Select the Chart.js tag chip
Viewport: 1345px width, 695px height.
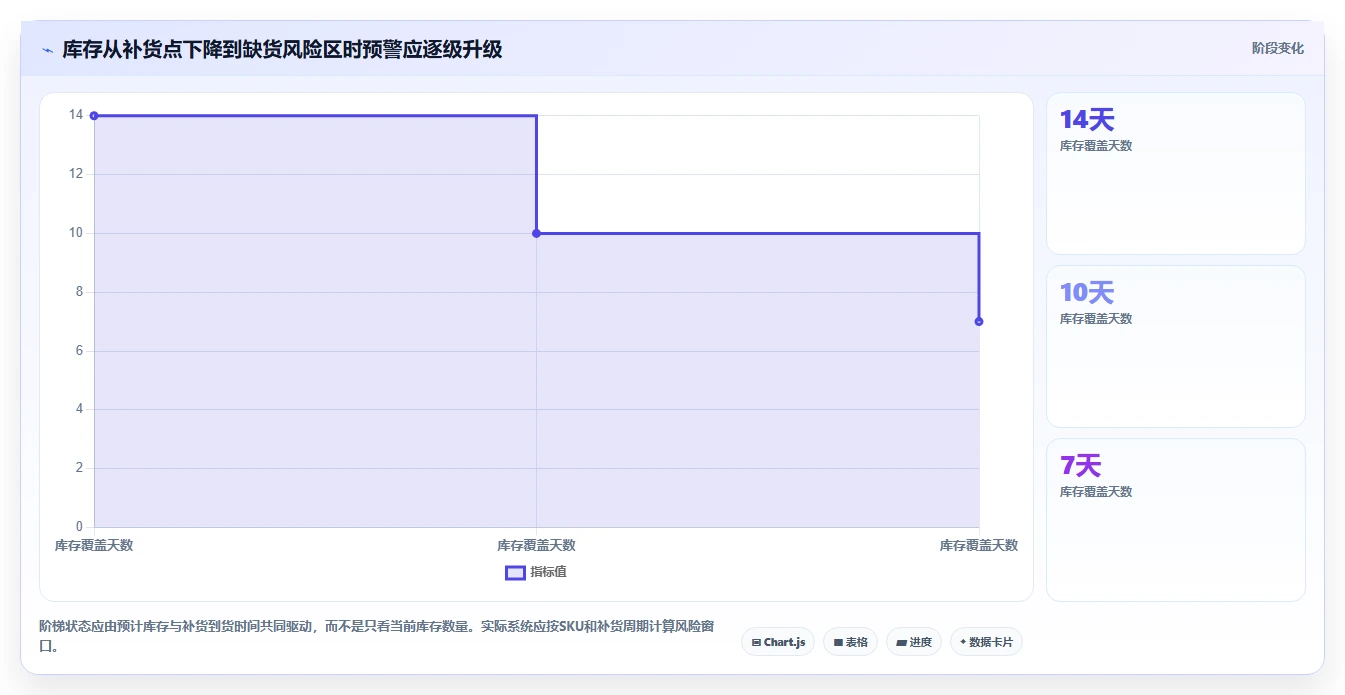(778, 642)
